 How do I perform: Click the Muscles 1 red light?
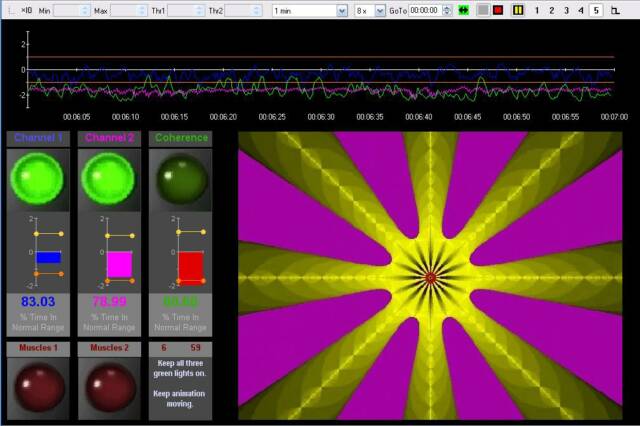(x=39, y=388)
